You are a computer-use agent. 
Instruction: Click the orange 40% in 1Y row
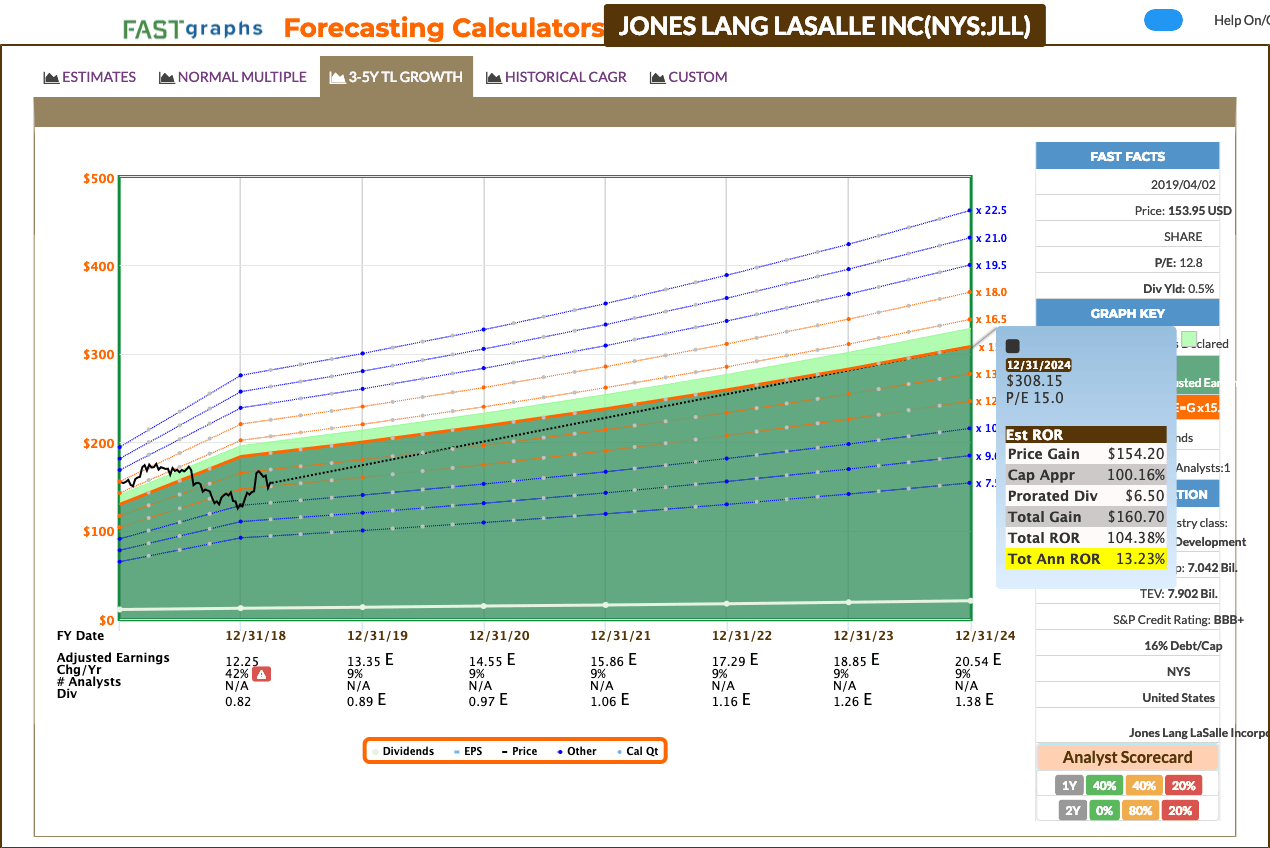[1143, 785]
